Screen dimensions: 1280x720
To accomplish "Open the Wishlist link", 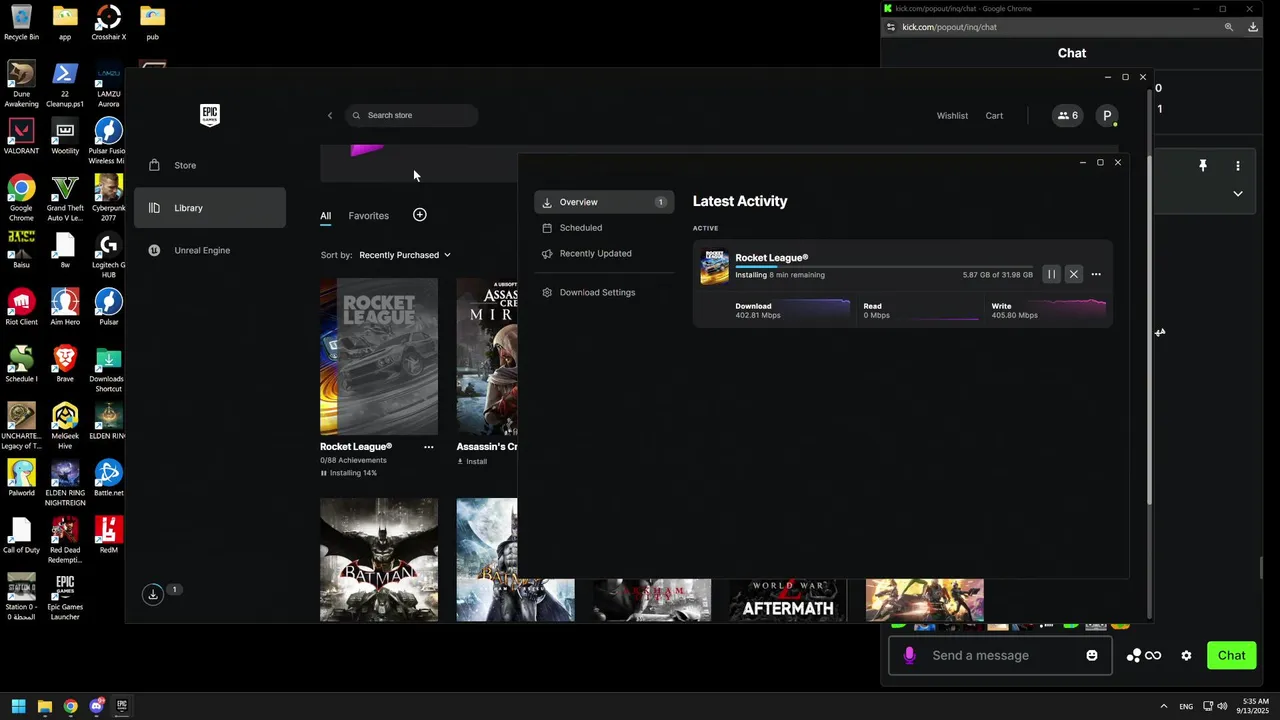I will click(x=952, y=115).
